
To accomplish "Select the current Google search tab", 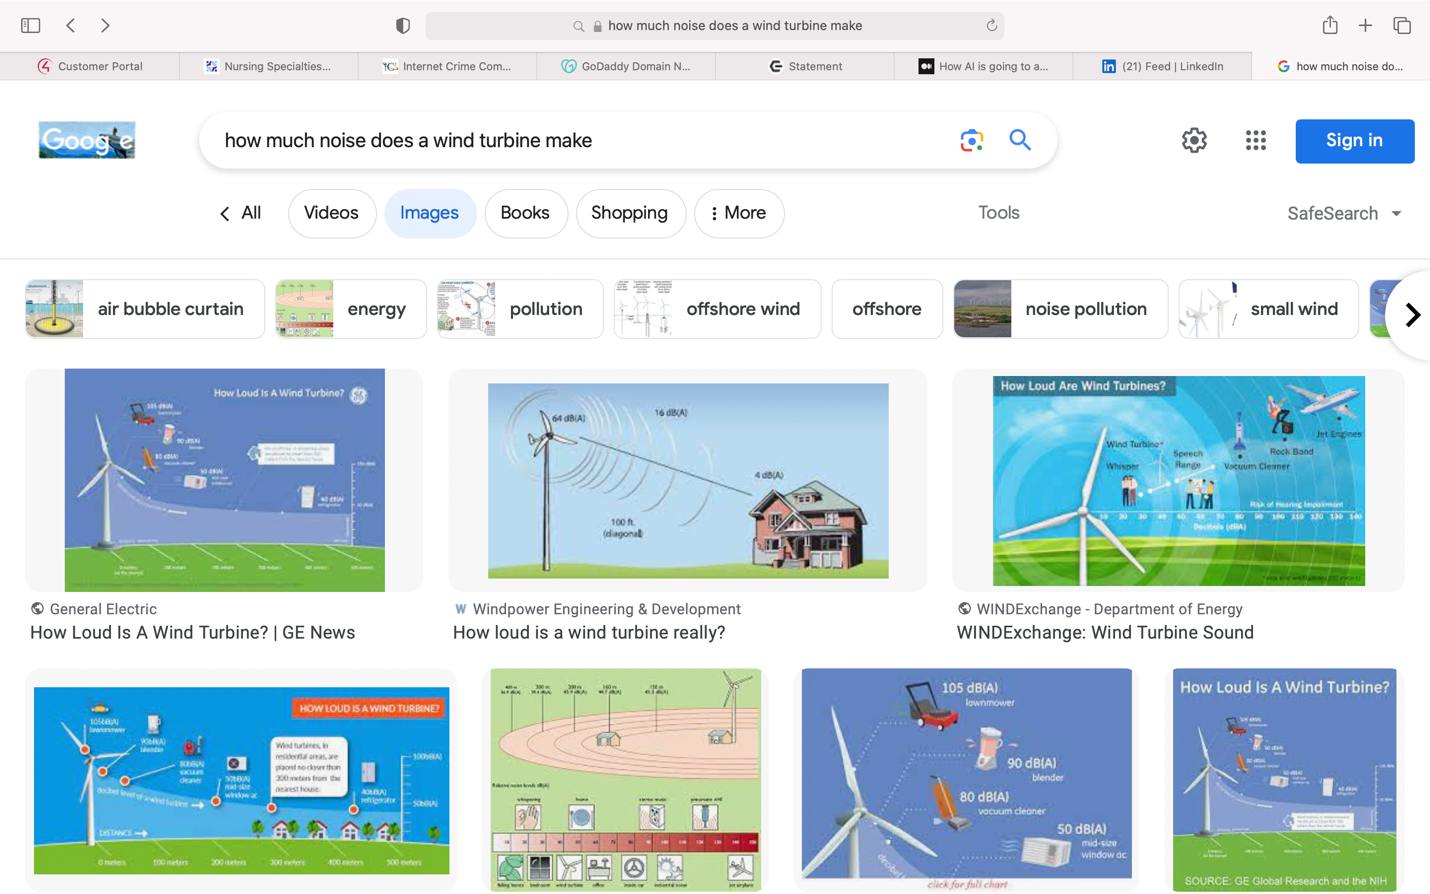I will pos(1340,66).
